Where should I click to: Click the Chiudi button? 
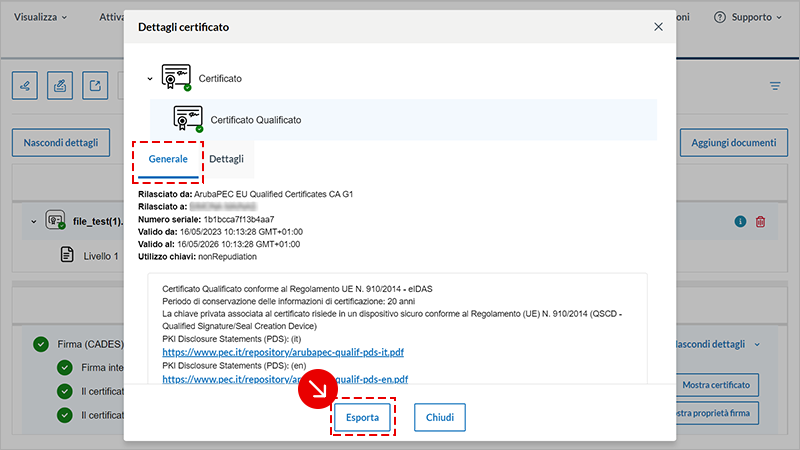440,417
